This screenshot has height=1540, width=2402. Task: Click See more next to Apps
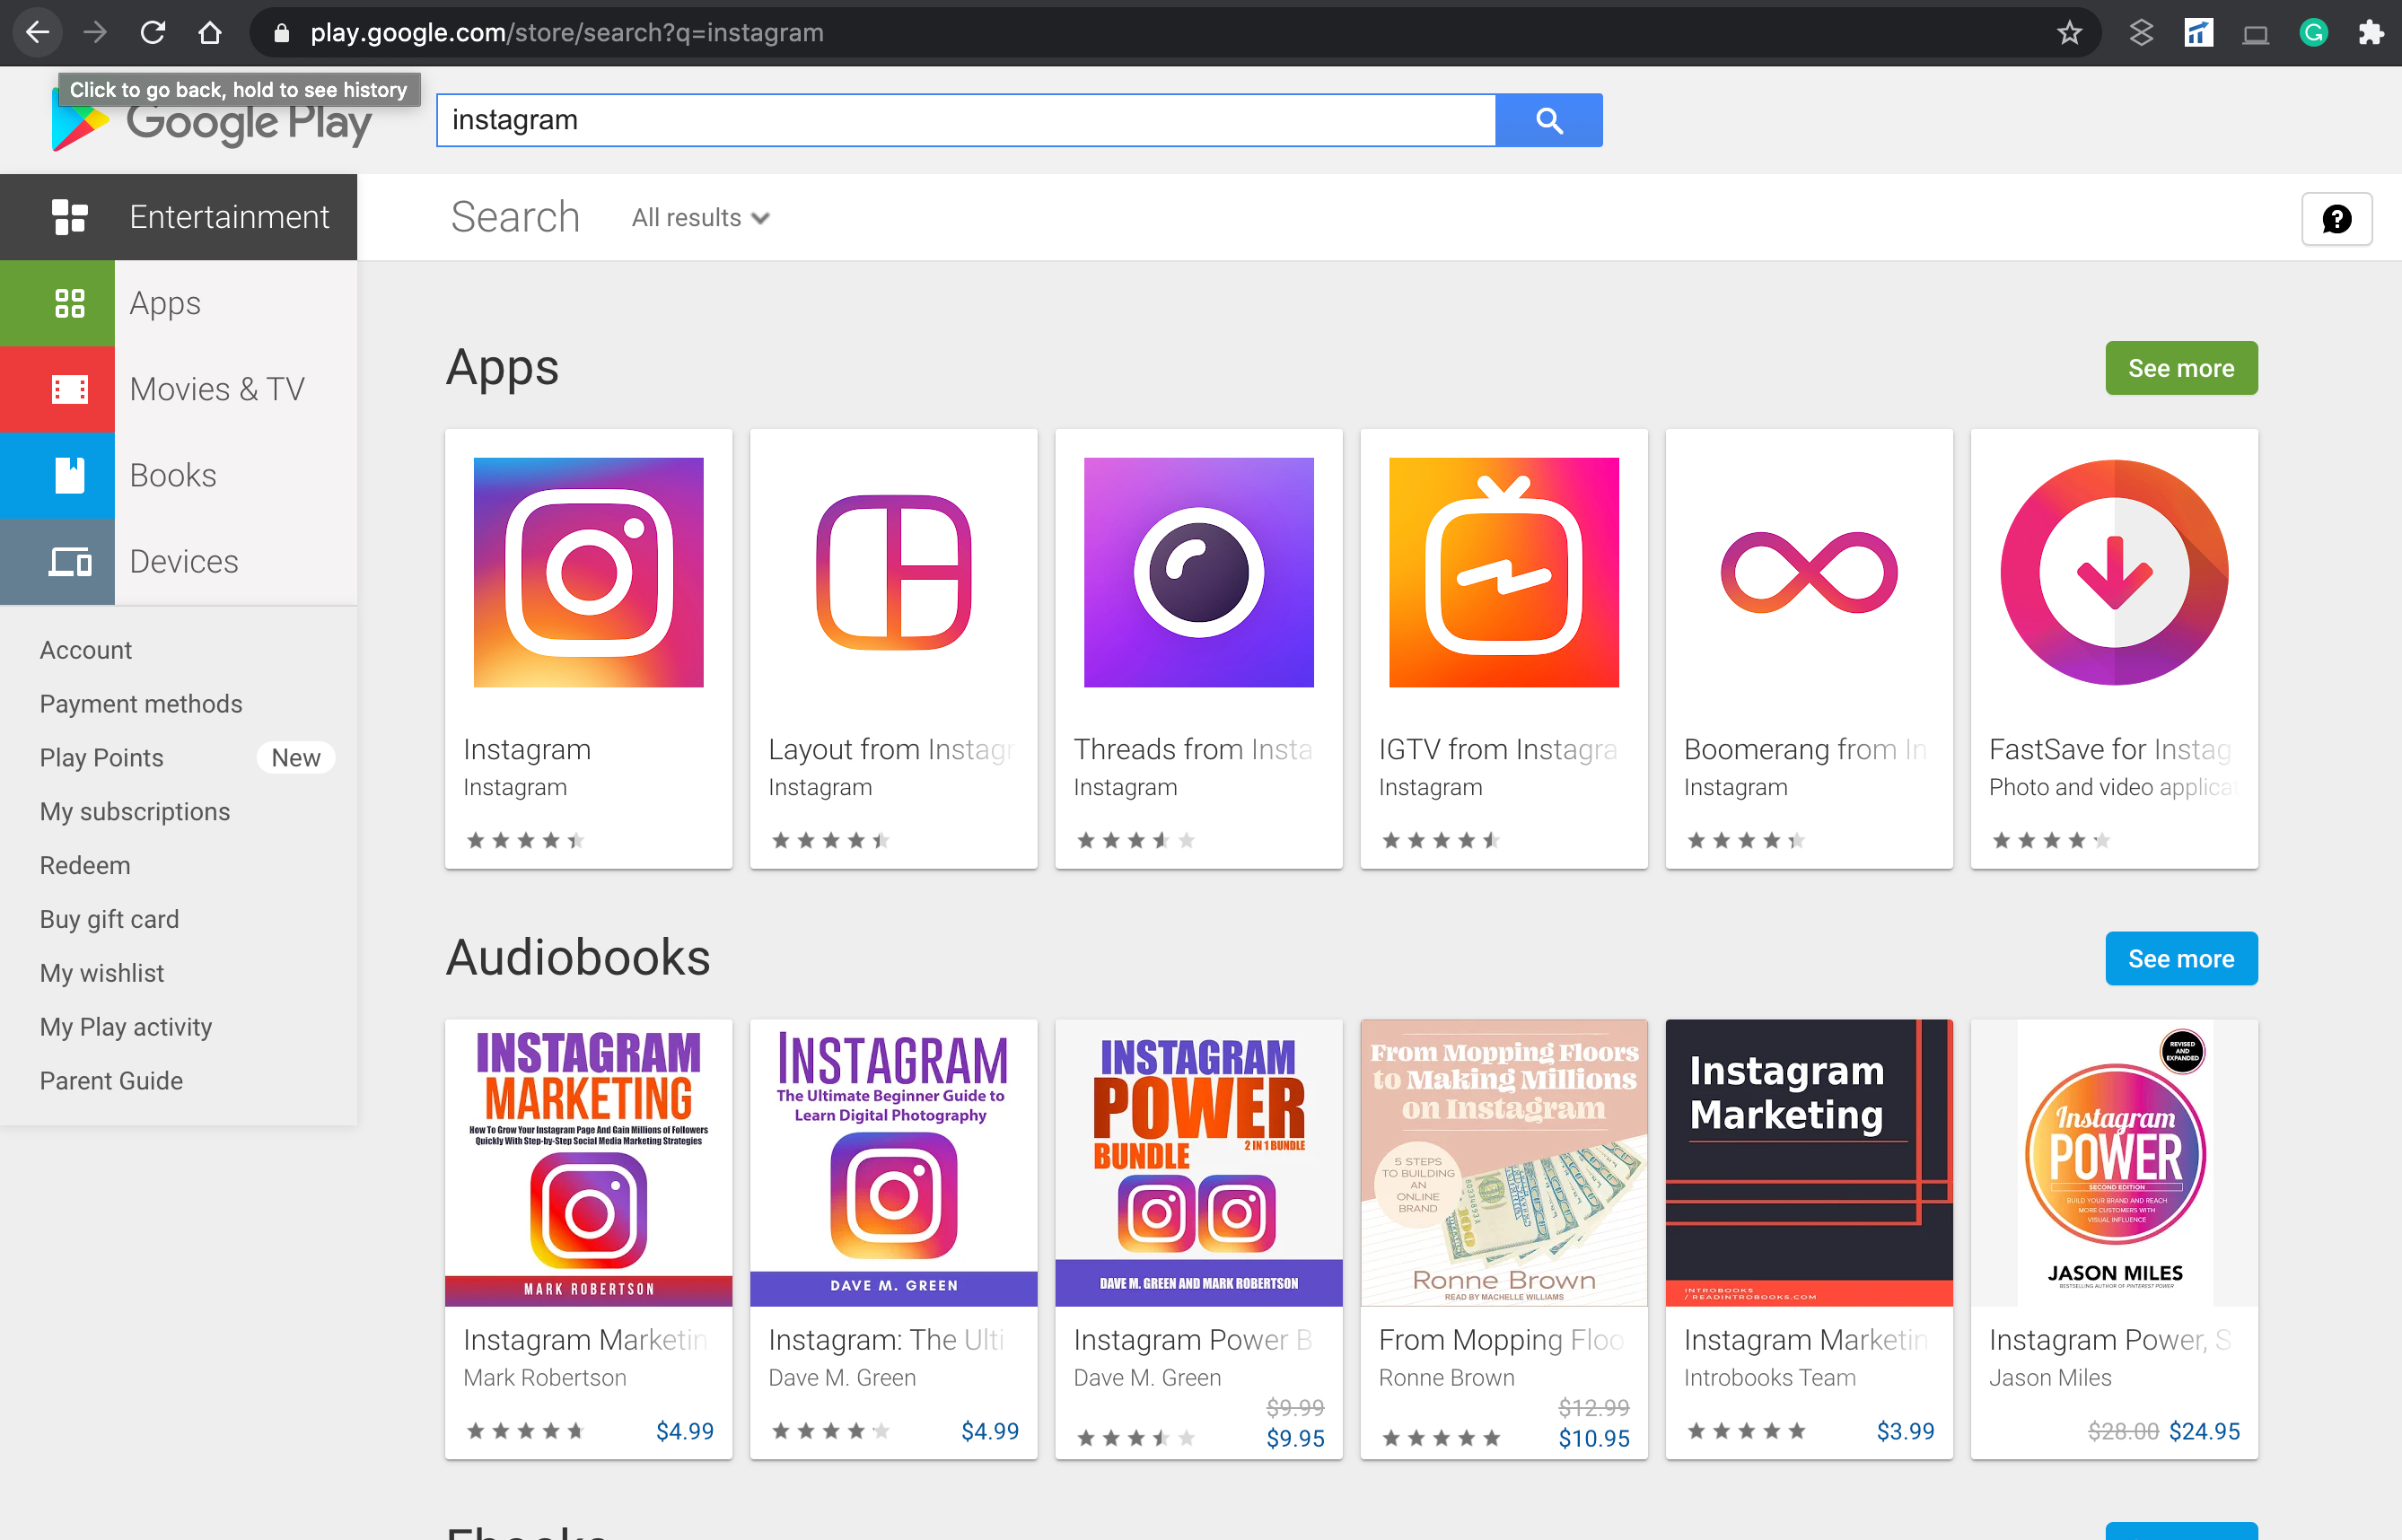click(x=2181, y=368)
